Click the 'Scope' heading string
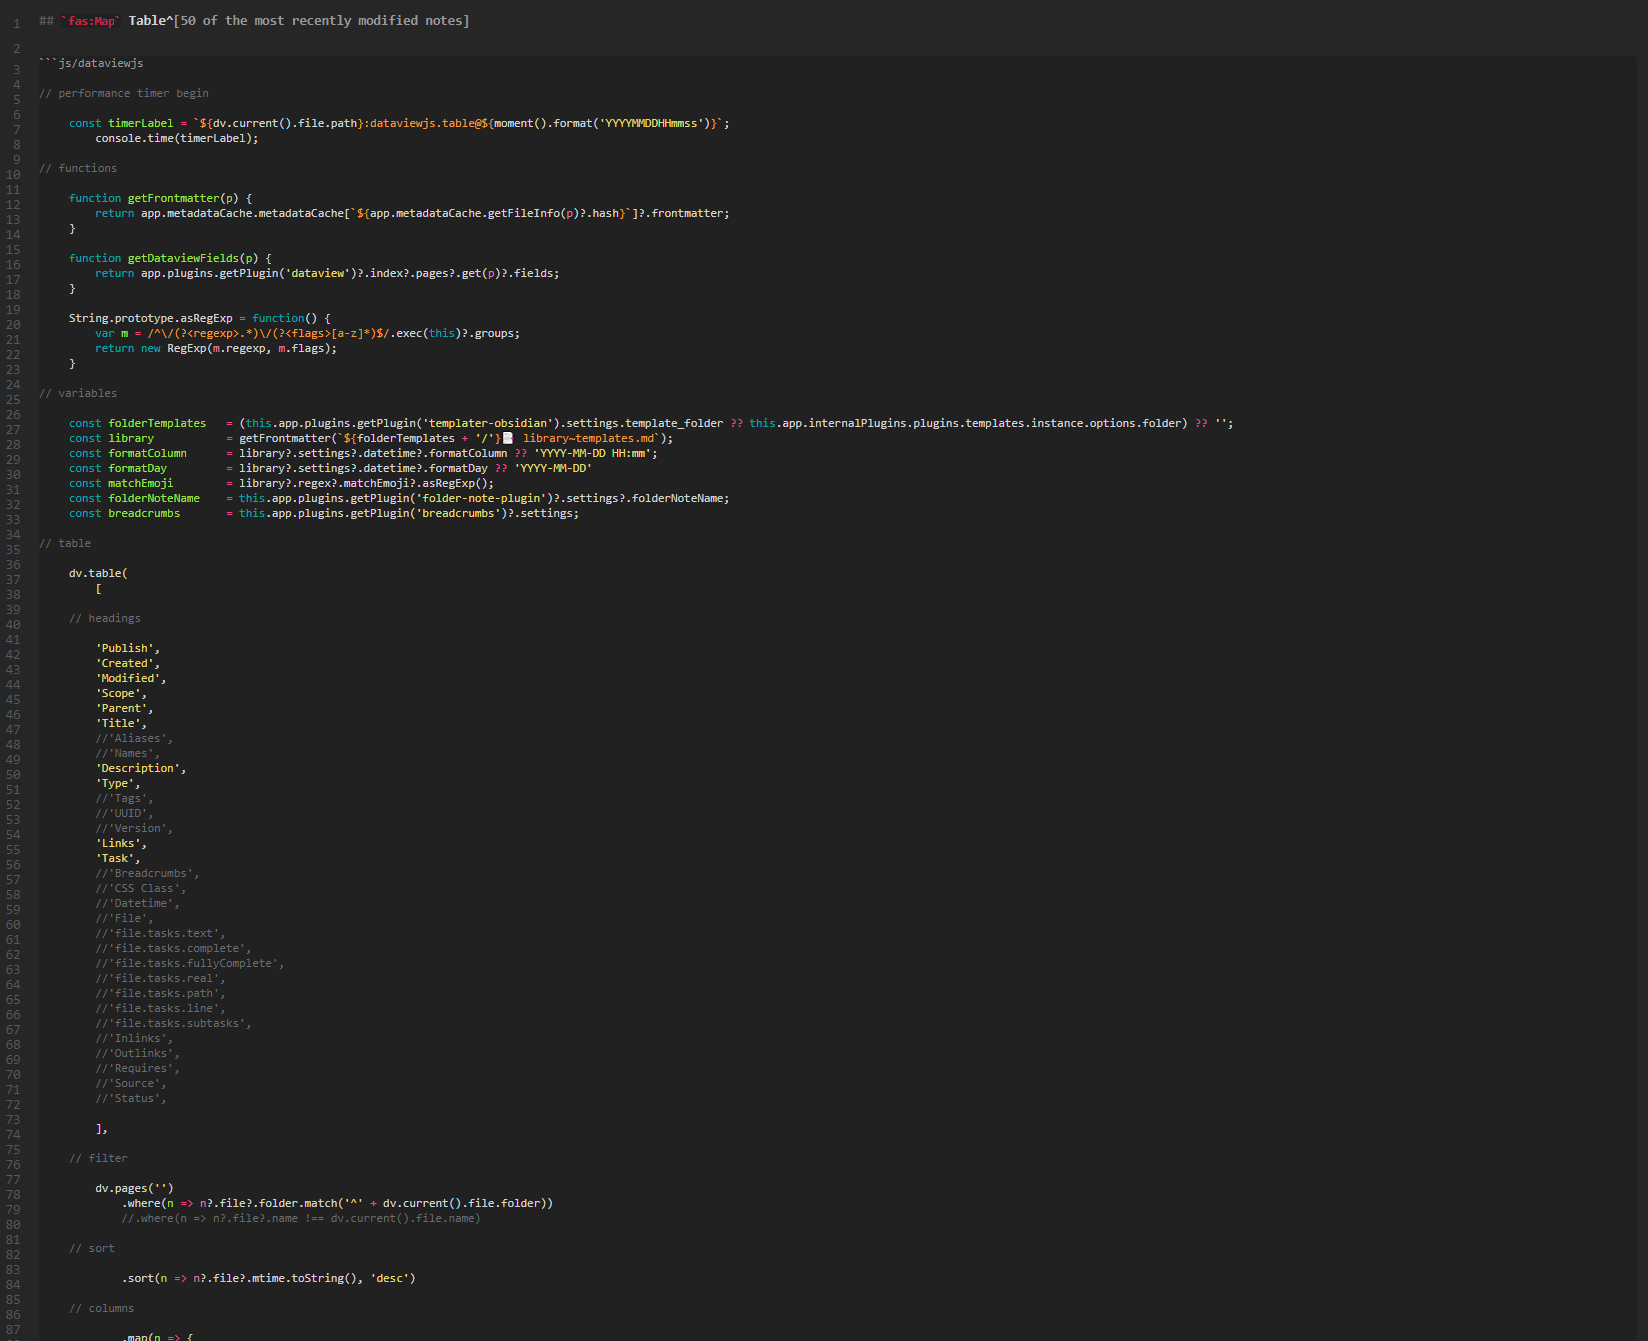1648x1341 pixels. (118, 693)
